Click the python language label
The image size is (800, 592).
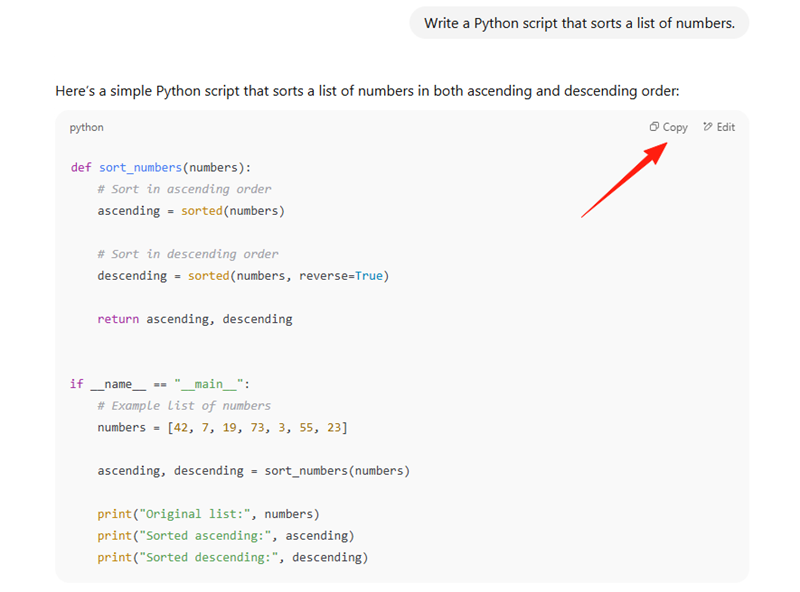(x=86, y=127)
